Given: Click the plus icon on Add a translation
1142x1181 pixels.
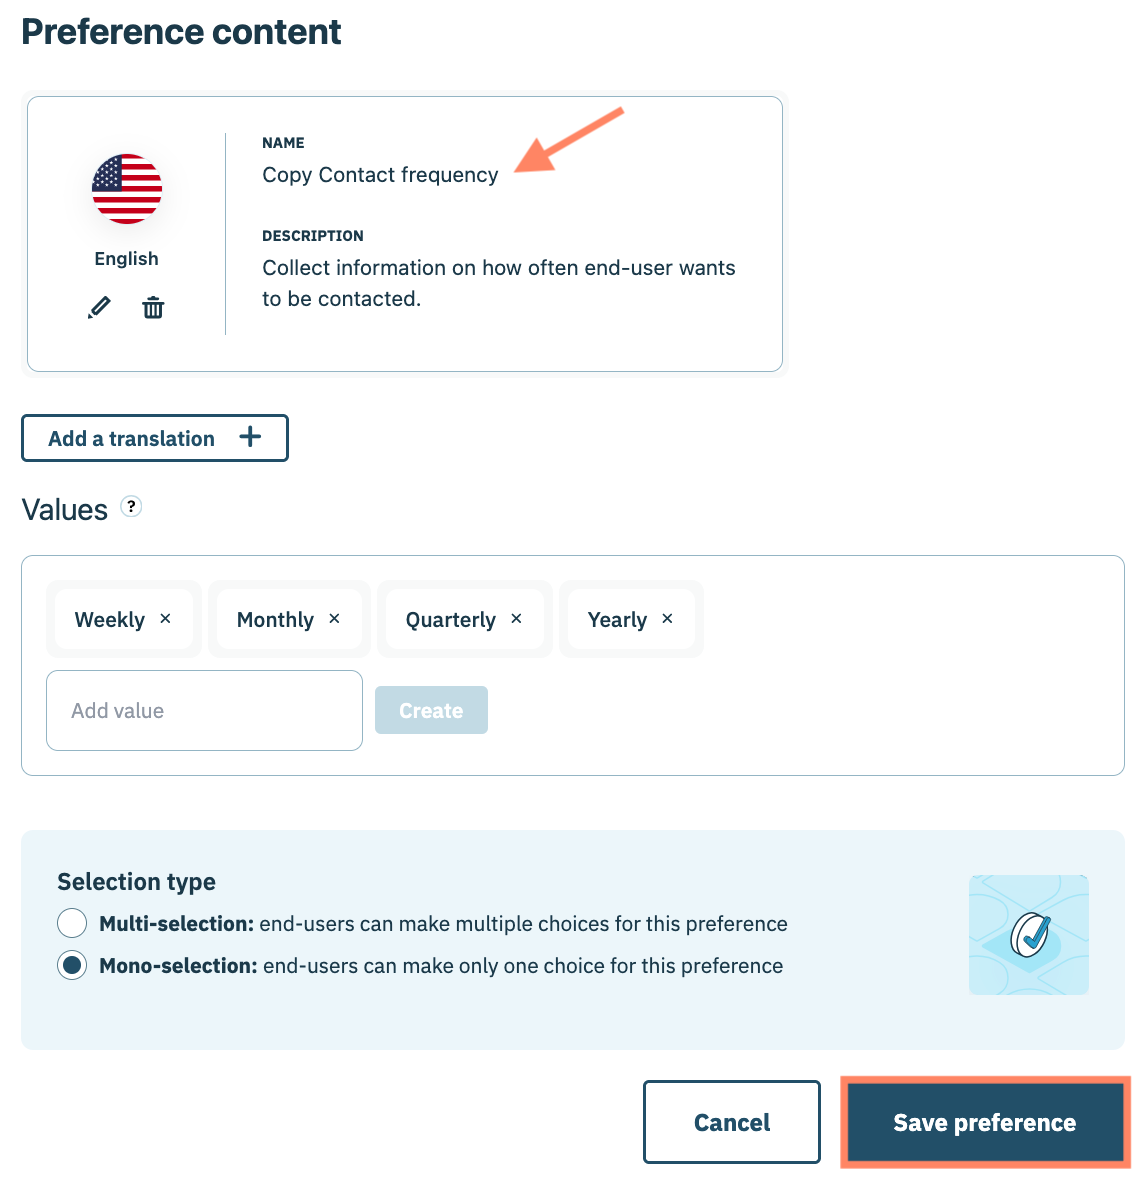Looking at the screenshot, I should tap(250, 437).
